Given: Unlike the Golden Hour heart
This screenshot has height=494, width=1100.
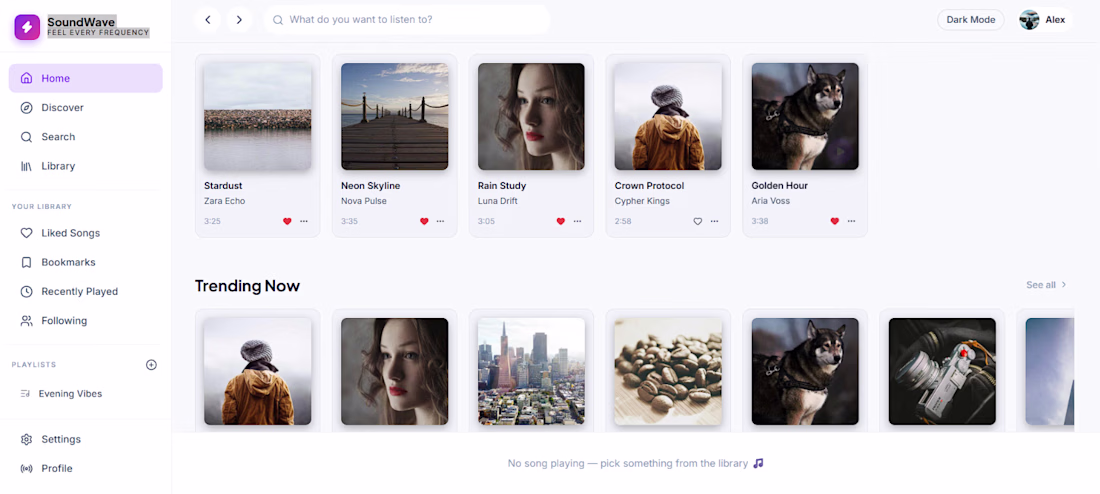Looking at the screenshot, I should tap(834, 221).
